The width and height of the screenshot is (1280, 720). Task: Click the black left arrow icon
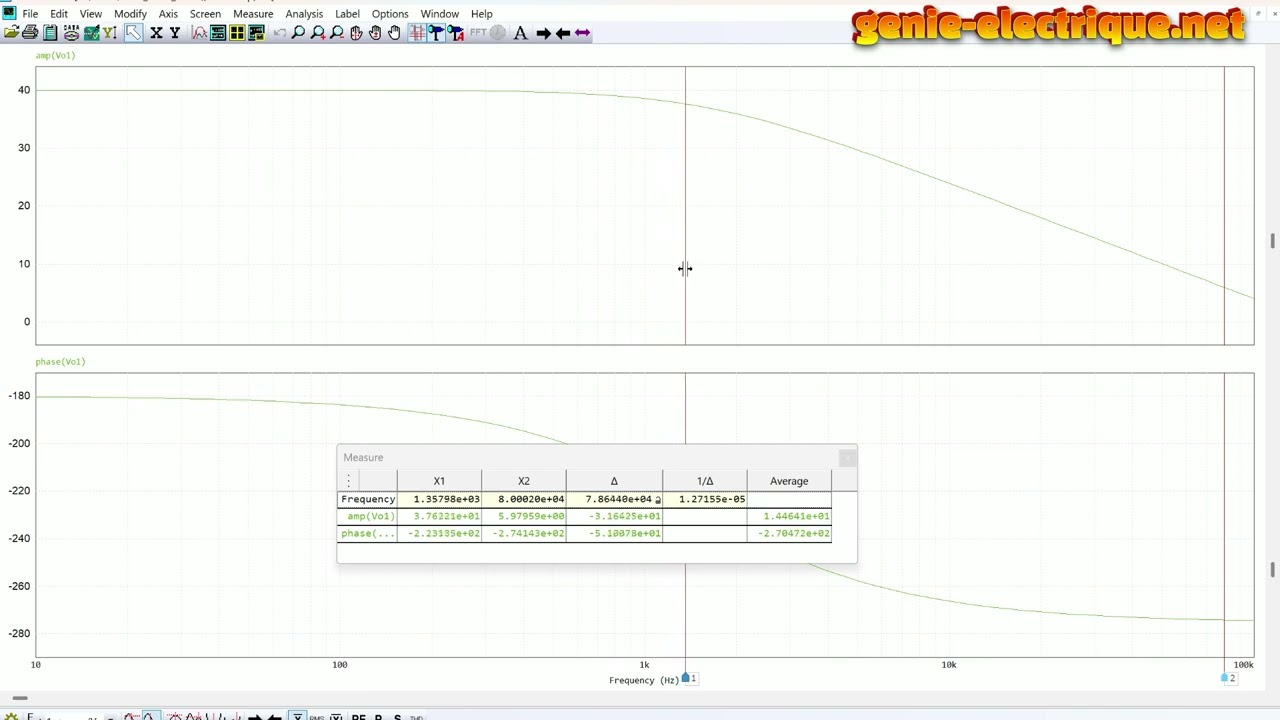click(563, 33)
